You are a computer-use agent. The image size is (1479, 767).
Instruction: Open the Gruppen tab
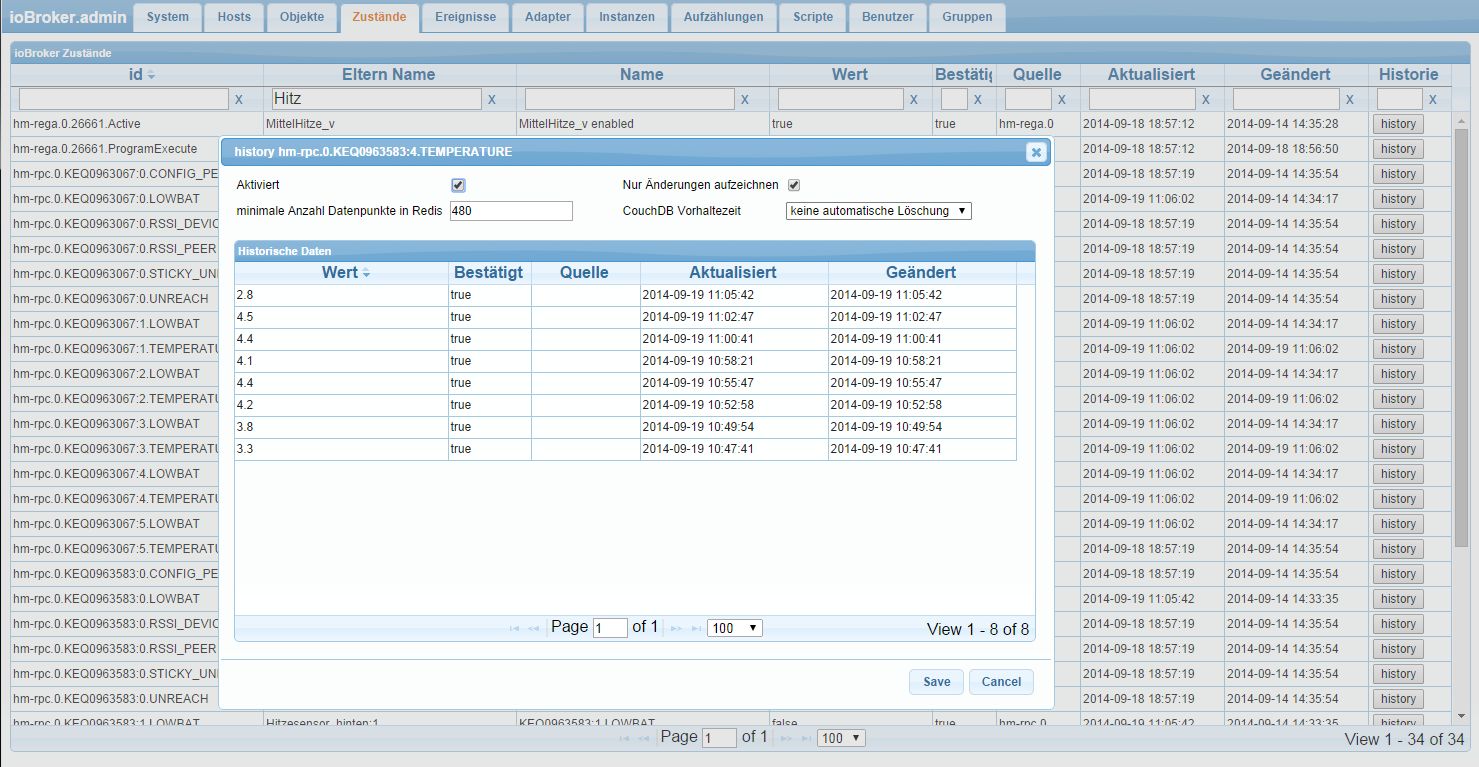pyautogui.click(x=967, y=17)
